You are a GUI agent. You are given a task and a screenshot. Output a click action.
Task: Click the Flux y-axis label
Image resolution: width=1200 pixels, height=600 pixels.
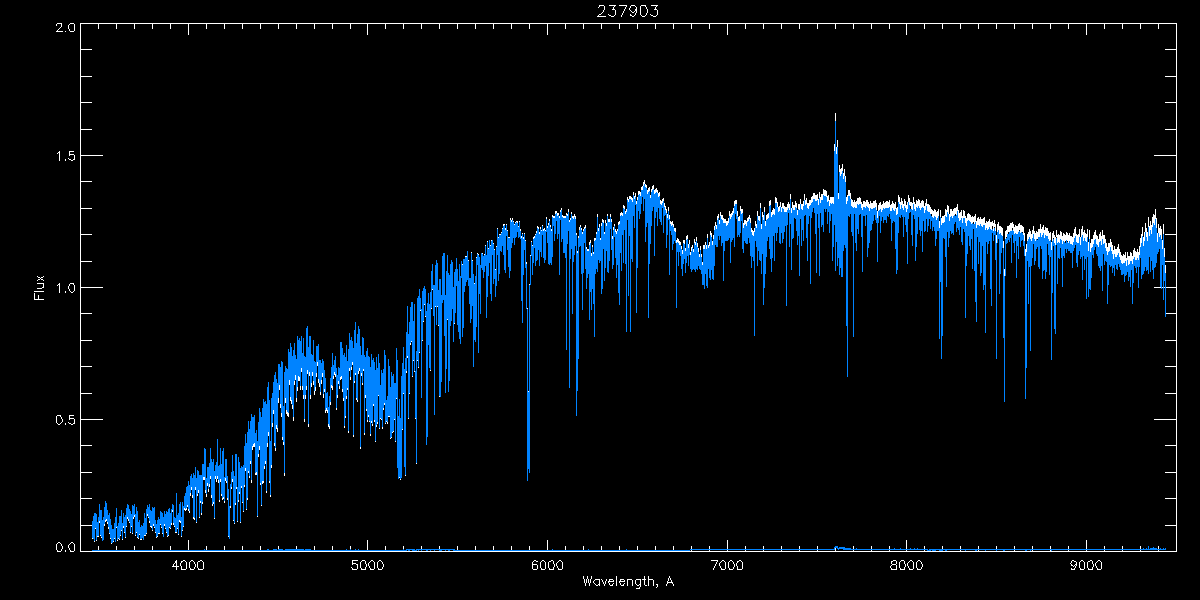[x=40, y=287]
